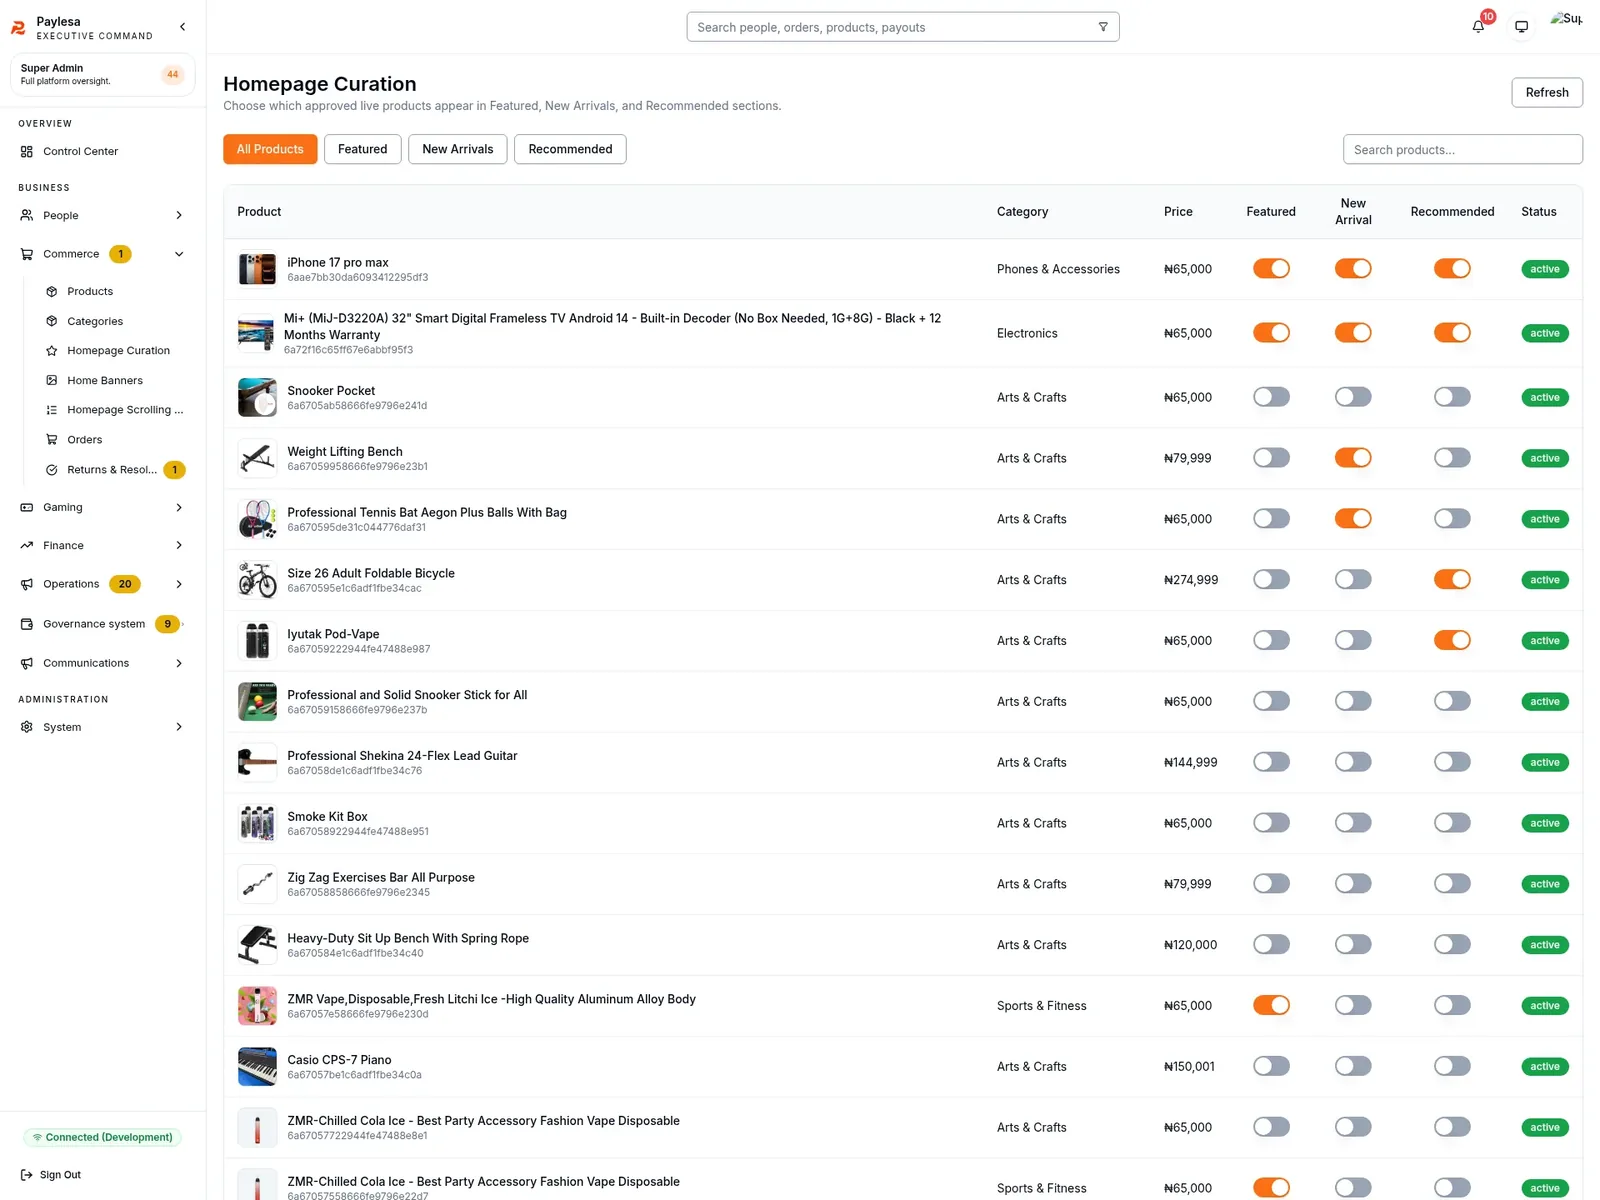
Task: Click Sign Out link
Action: click(x=60, y=1175)
